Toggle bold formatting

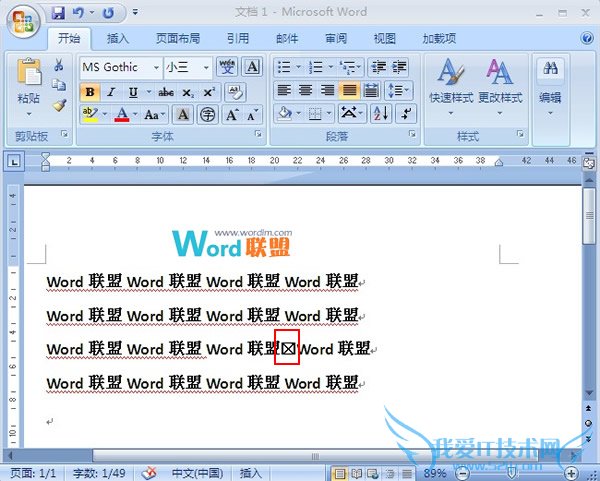pyautogui.click(x=90, y=92)
